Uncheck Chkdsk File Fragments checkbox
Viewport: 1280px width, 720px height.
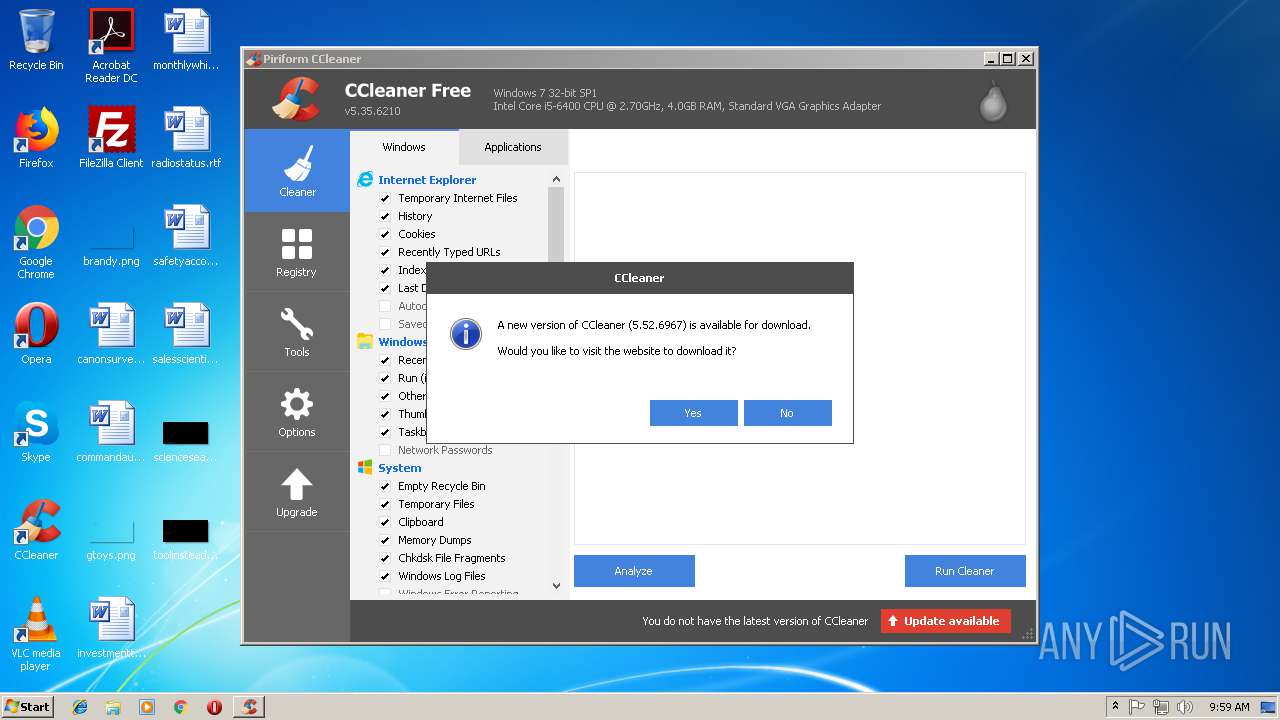pyautogui.click(x=385, y=558)
